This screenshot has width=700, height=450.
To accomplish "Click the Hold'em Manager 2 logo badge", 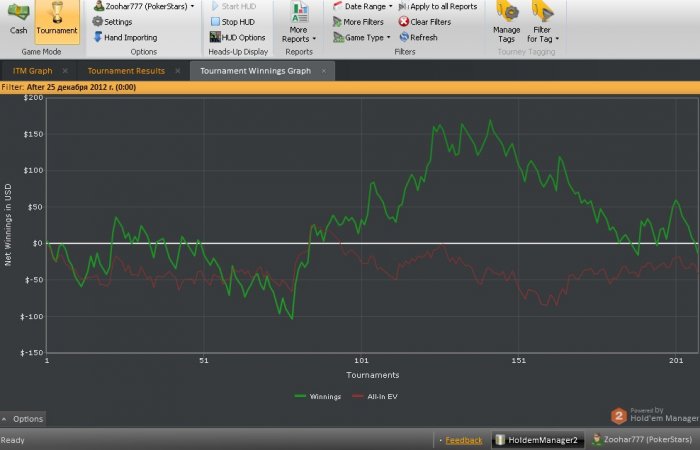I will [619, 417].
